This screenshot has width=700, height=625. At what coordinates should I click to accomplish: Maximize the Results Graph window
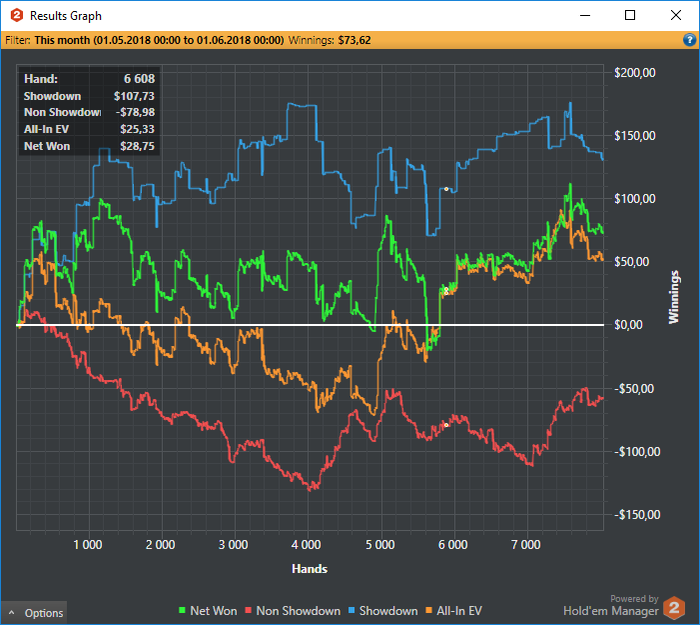click(629, 16)
